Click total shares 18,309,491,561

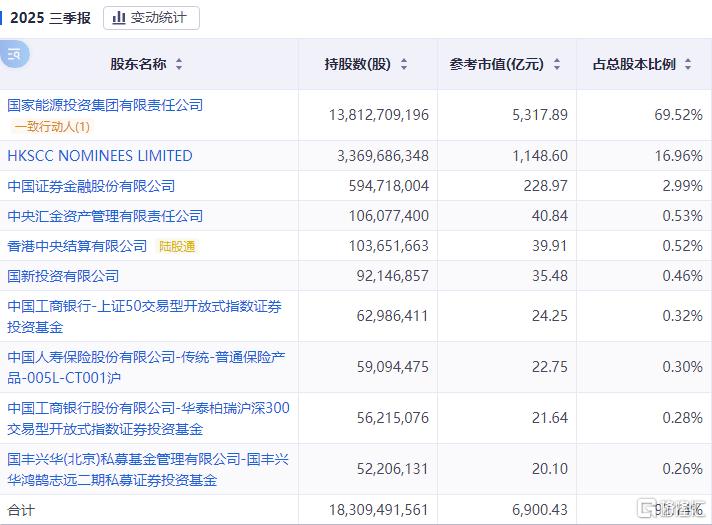[379, 510]
